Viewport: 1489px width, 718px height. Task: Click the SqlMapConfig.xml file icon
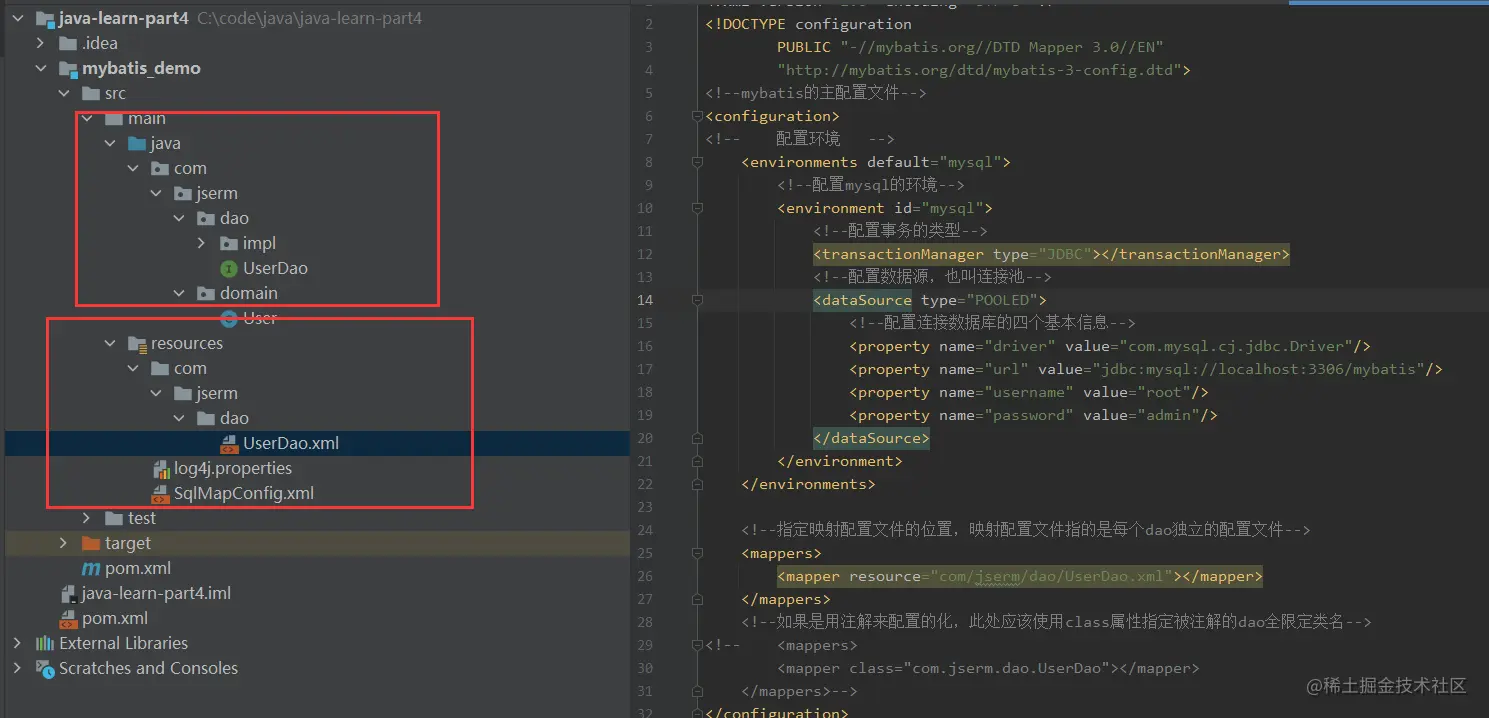(160, 493)
